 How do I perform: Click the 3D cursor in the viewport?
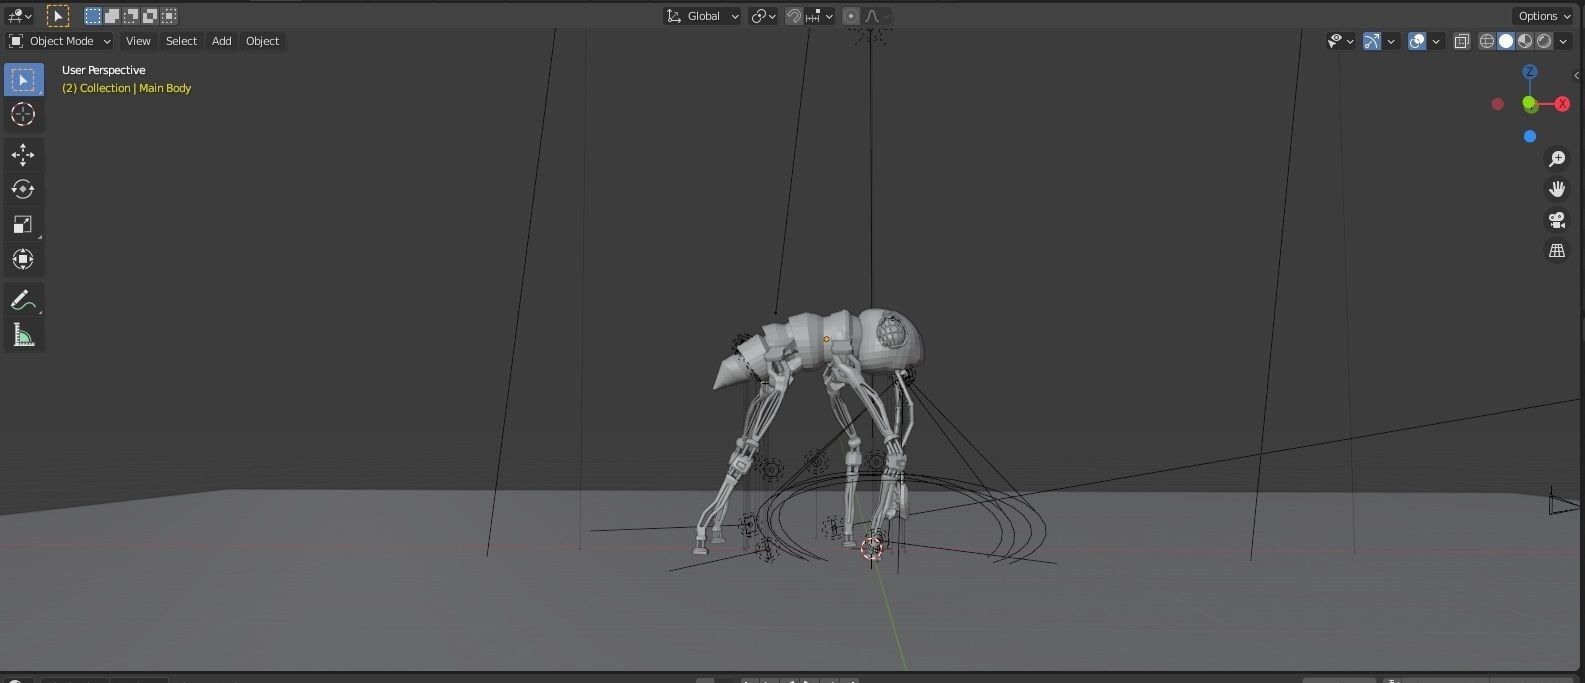872,547
